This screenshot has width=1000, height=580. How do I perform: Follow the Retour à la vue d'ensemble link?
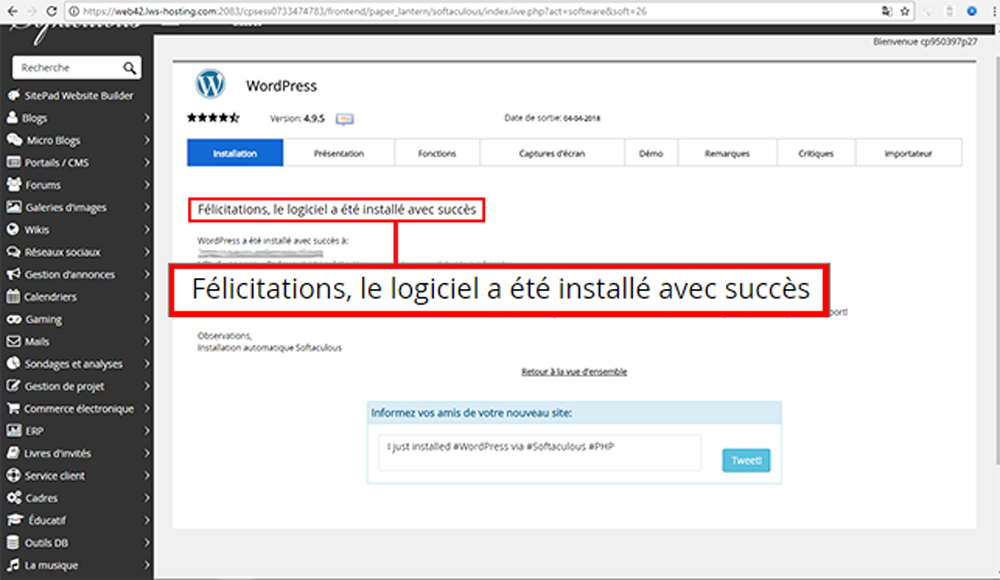pyautogui.click(x=574, y=371)
